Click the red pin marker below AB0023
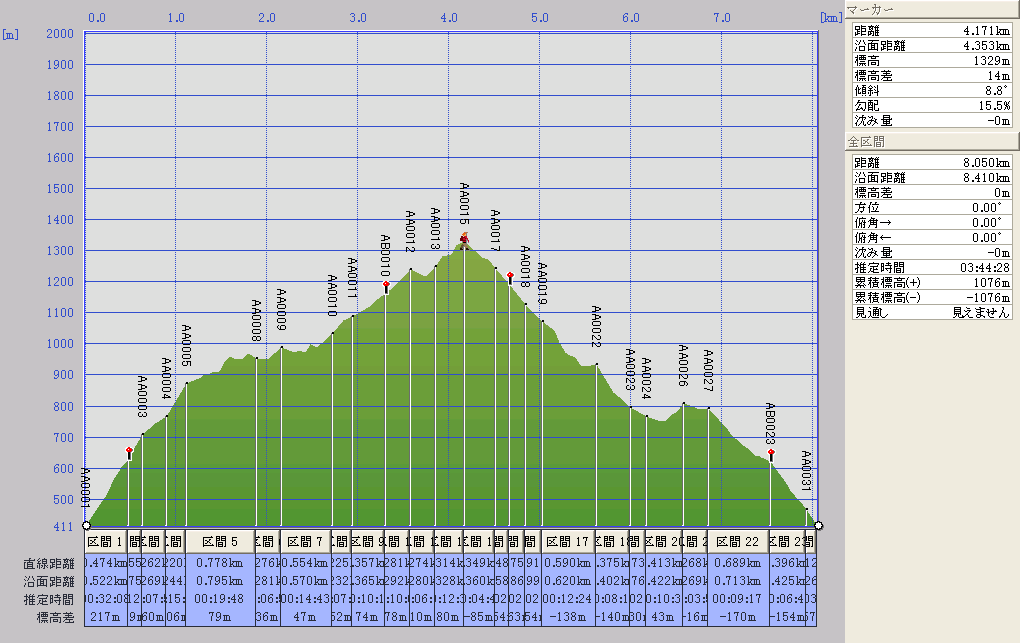The image size is (1020, 643). (x=771, y=453)
